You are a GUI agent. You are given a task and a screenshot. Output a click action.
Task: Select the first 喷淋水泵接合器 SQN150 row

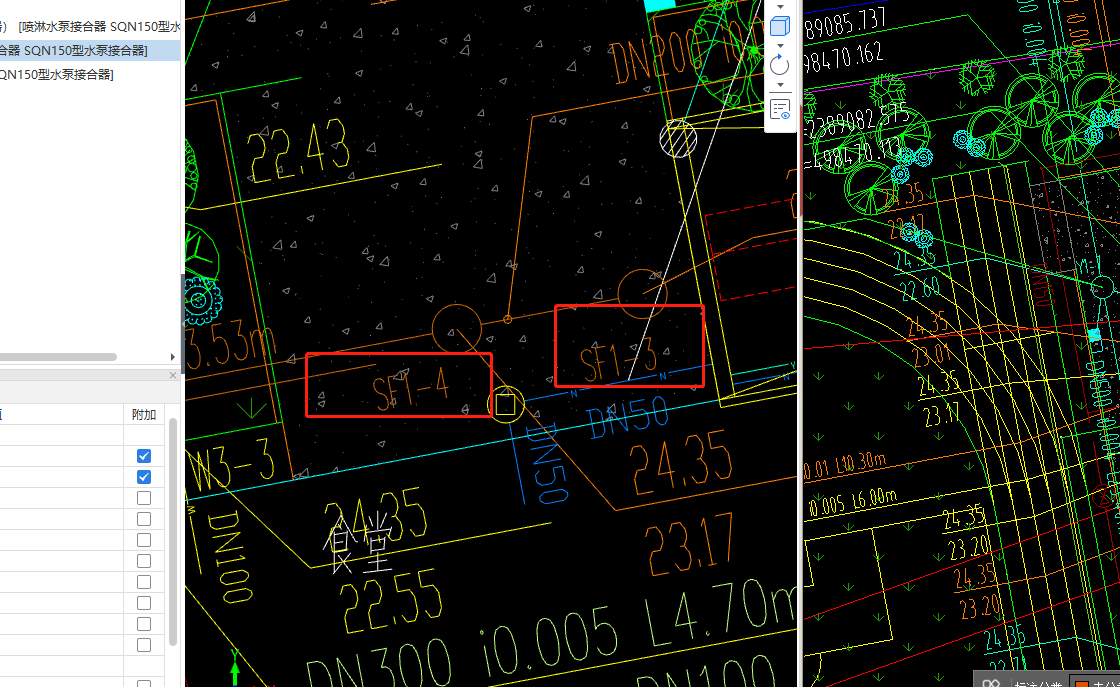click(90, 26)
